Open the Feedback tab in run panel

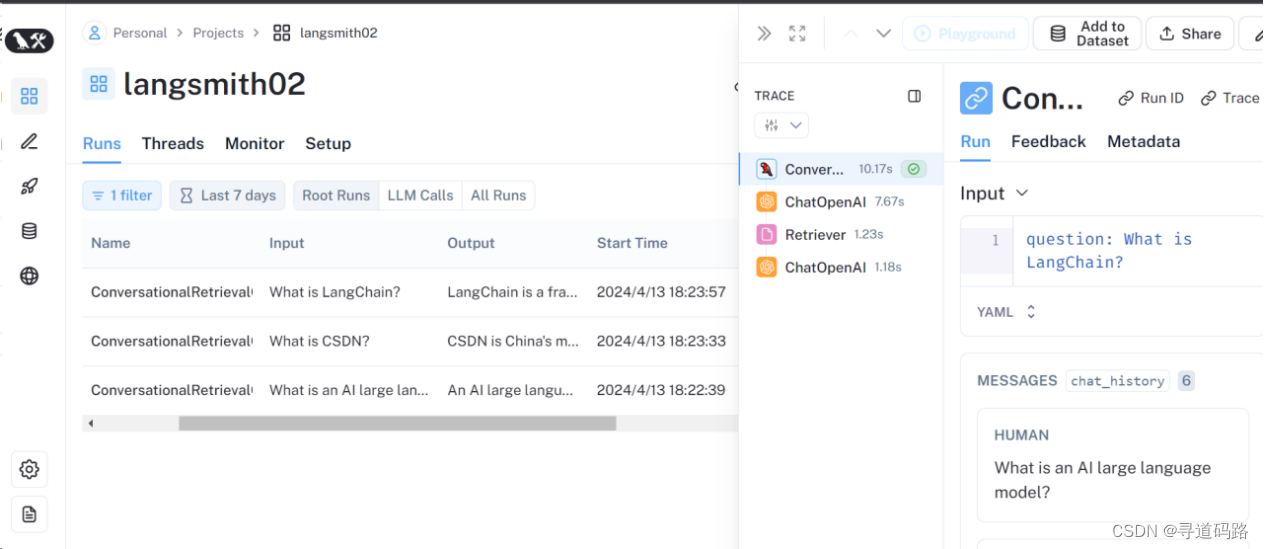[1048, 141]
